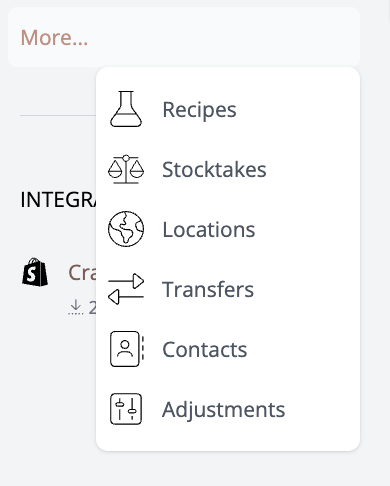Click the Shopify shopping bag logo
390x486 pixels.
click(35, 272)
